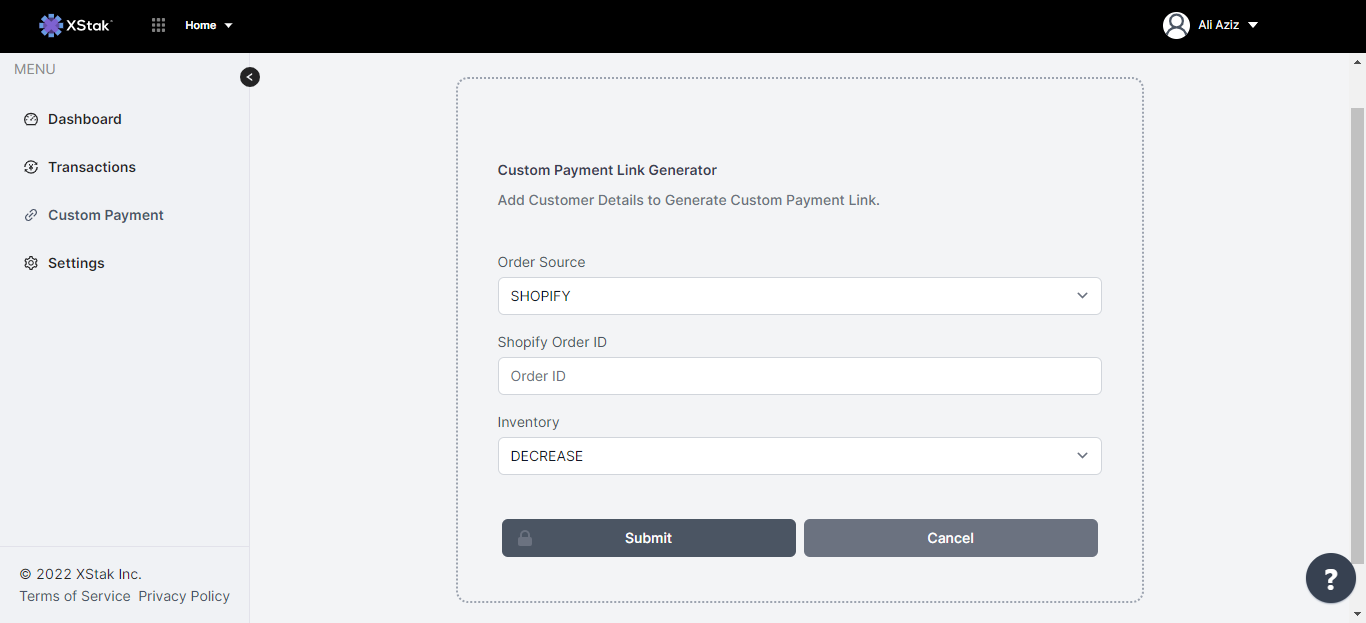Click the Dashboard gauge icon

coord(31,119)
